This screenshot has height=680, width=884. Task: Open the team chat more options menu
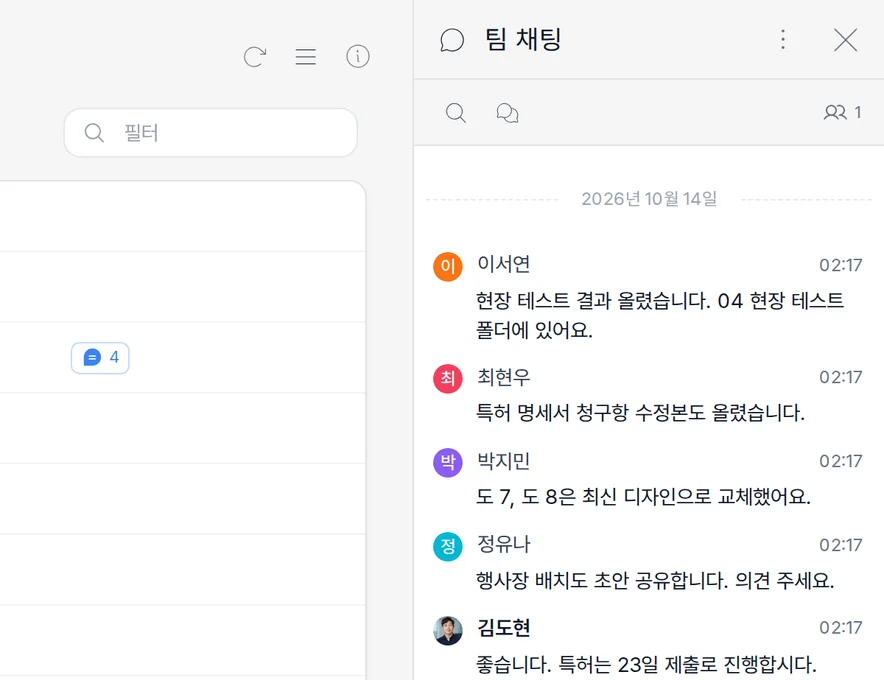pyautogui.click(x=783, y=39)
